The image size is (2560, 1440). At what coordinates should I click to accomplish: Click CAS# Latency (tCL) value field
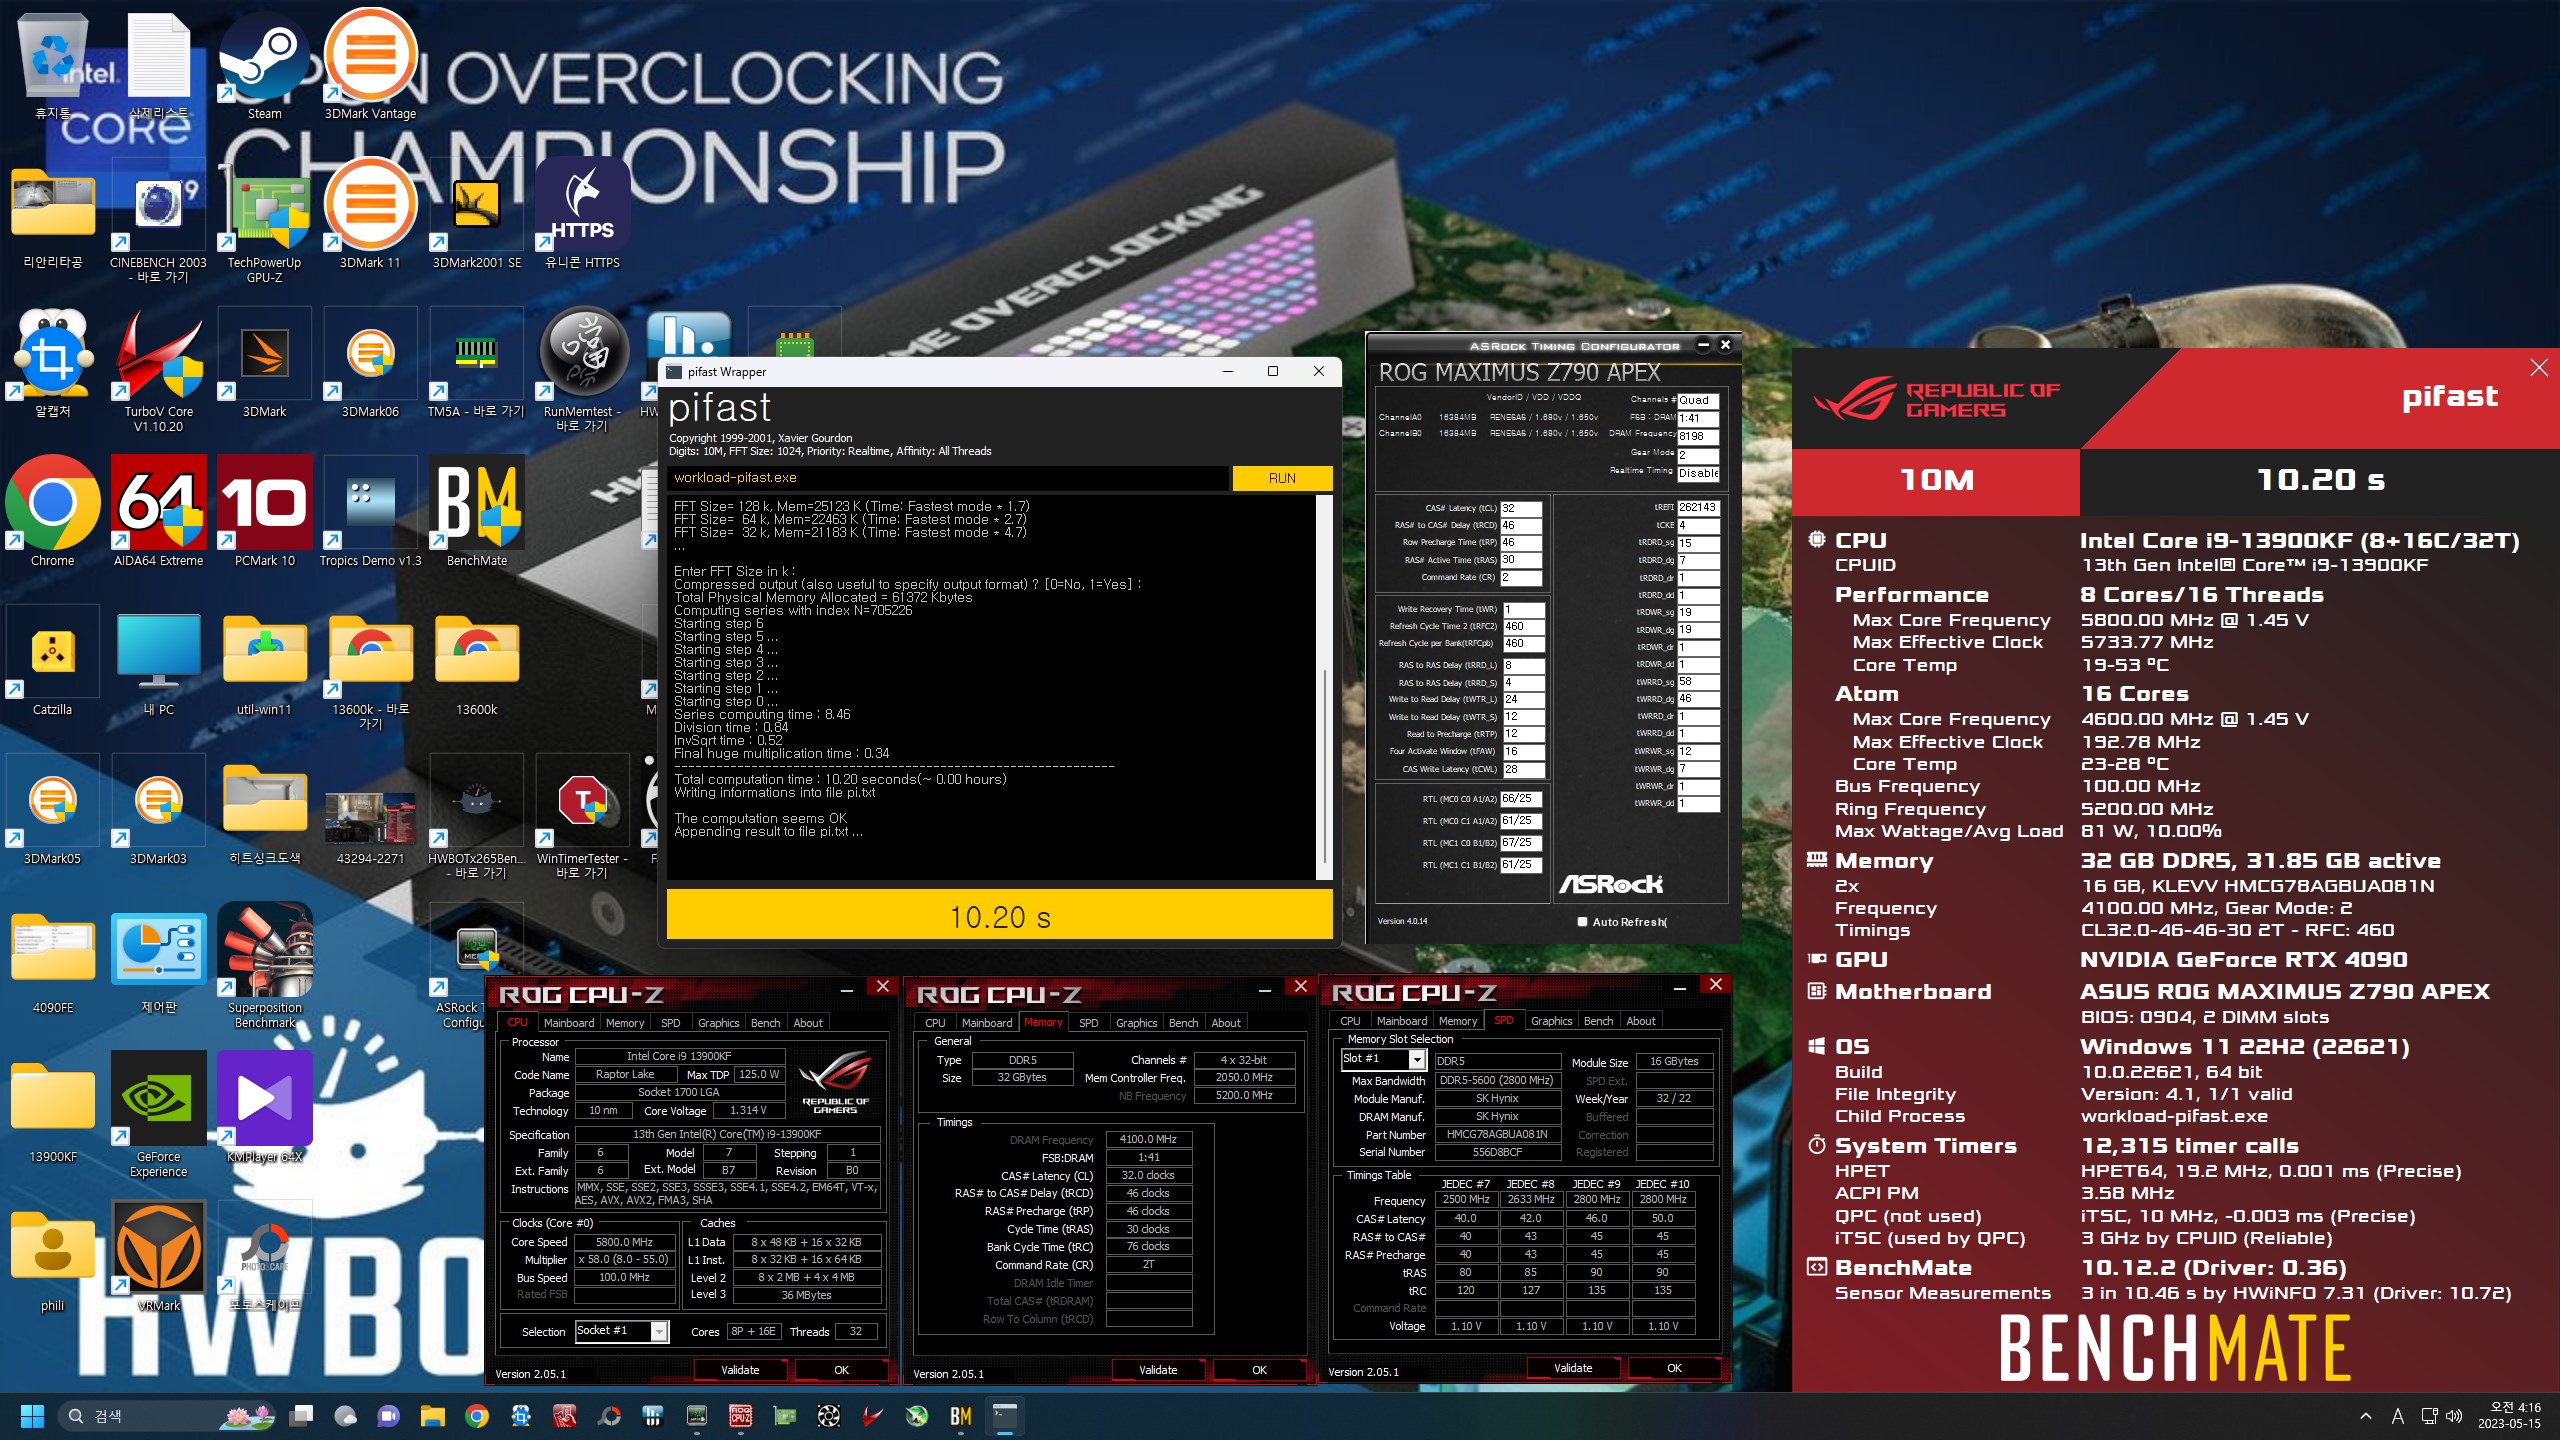[1520, 509]
